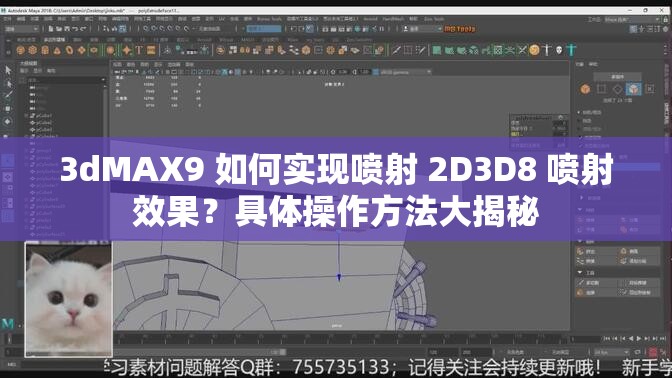Switch to the MASH shelf tab

click(248, 40)
